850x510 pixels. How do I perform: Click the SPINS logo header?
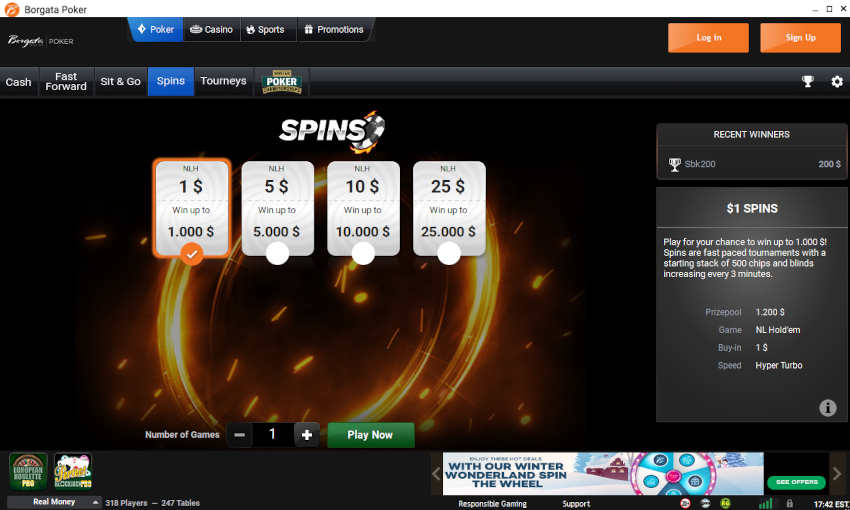332,131
